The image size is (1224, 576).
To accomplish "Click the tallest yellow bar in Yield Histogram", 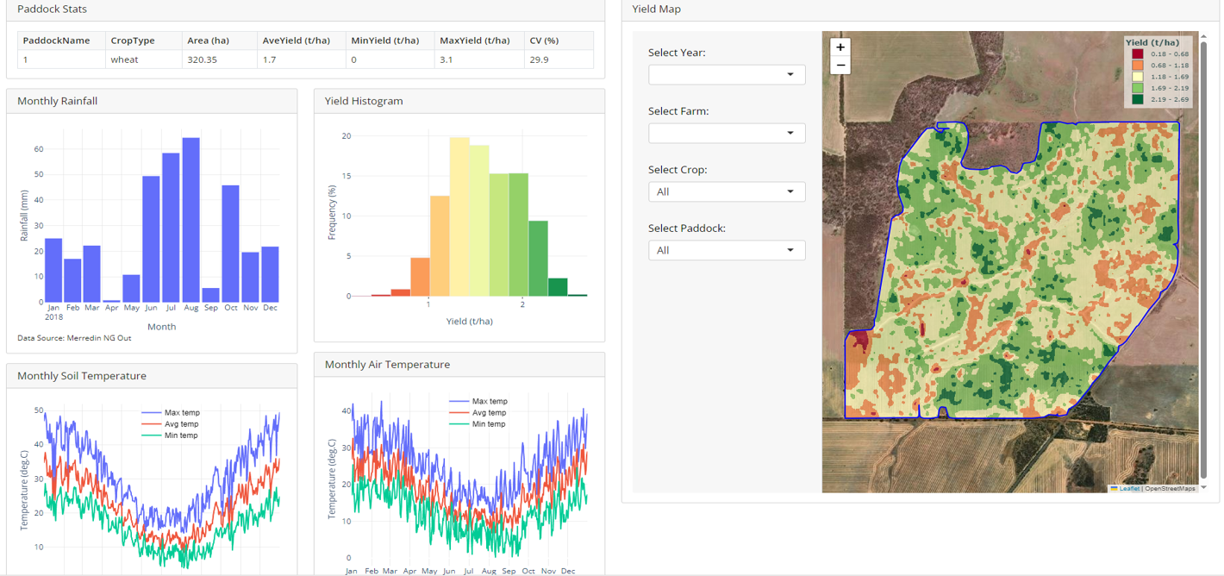I will coord(459,217).
